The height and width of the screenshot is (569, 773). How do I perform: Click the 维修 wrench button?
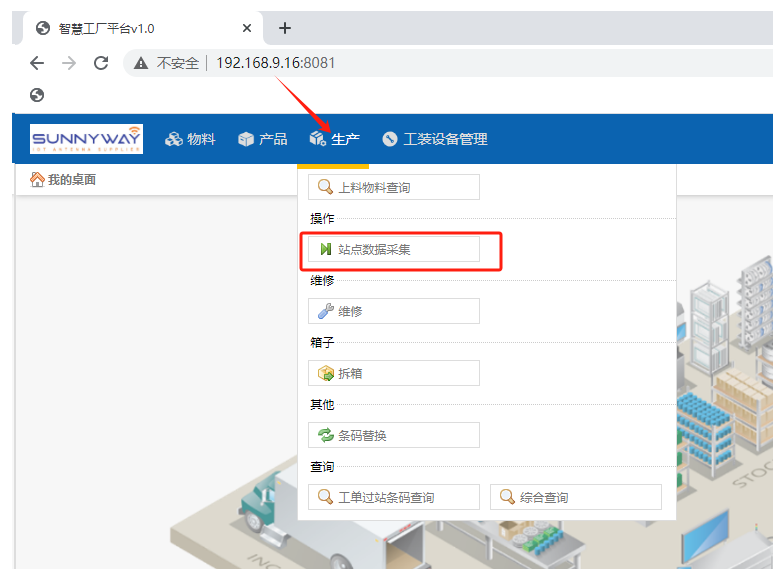point(393,311)
